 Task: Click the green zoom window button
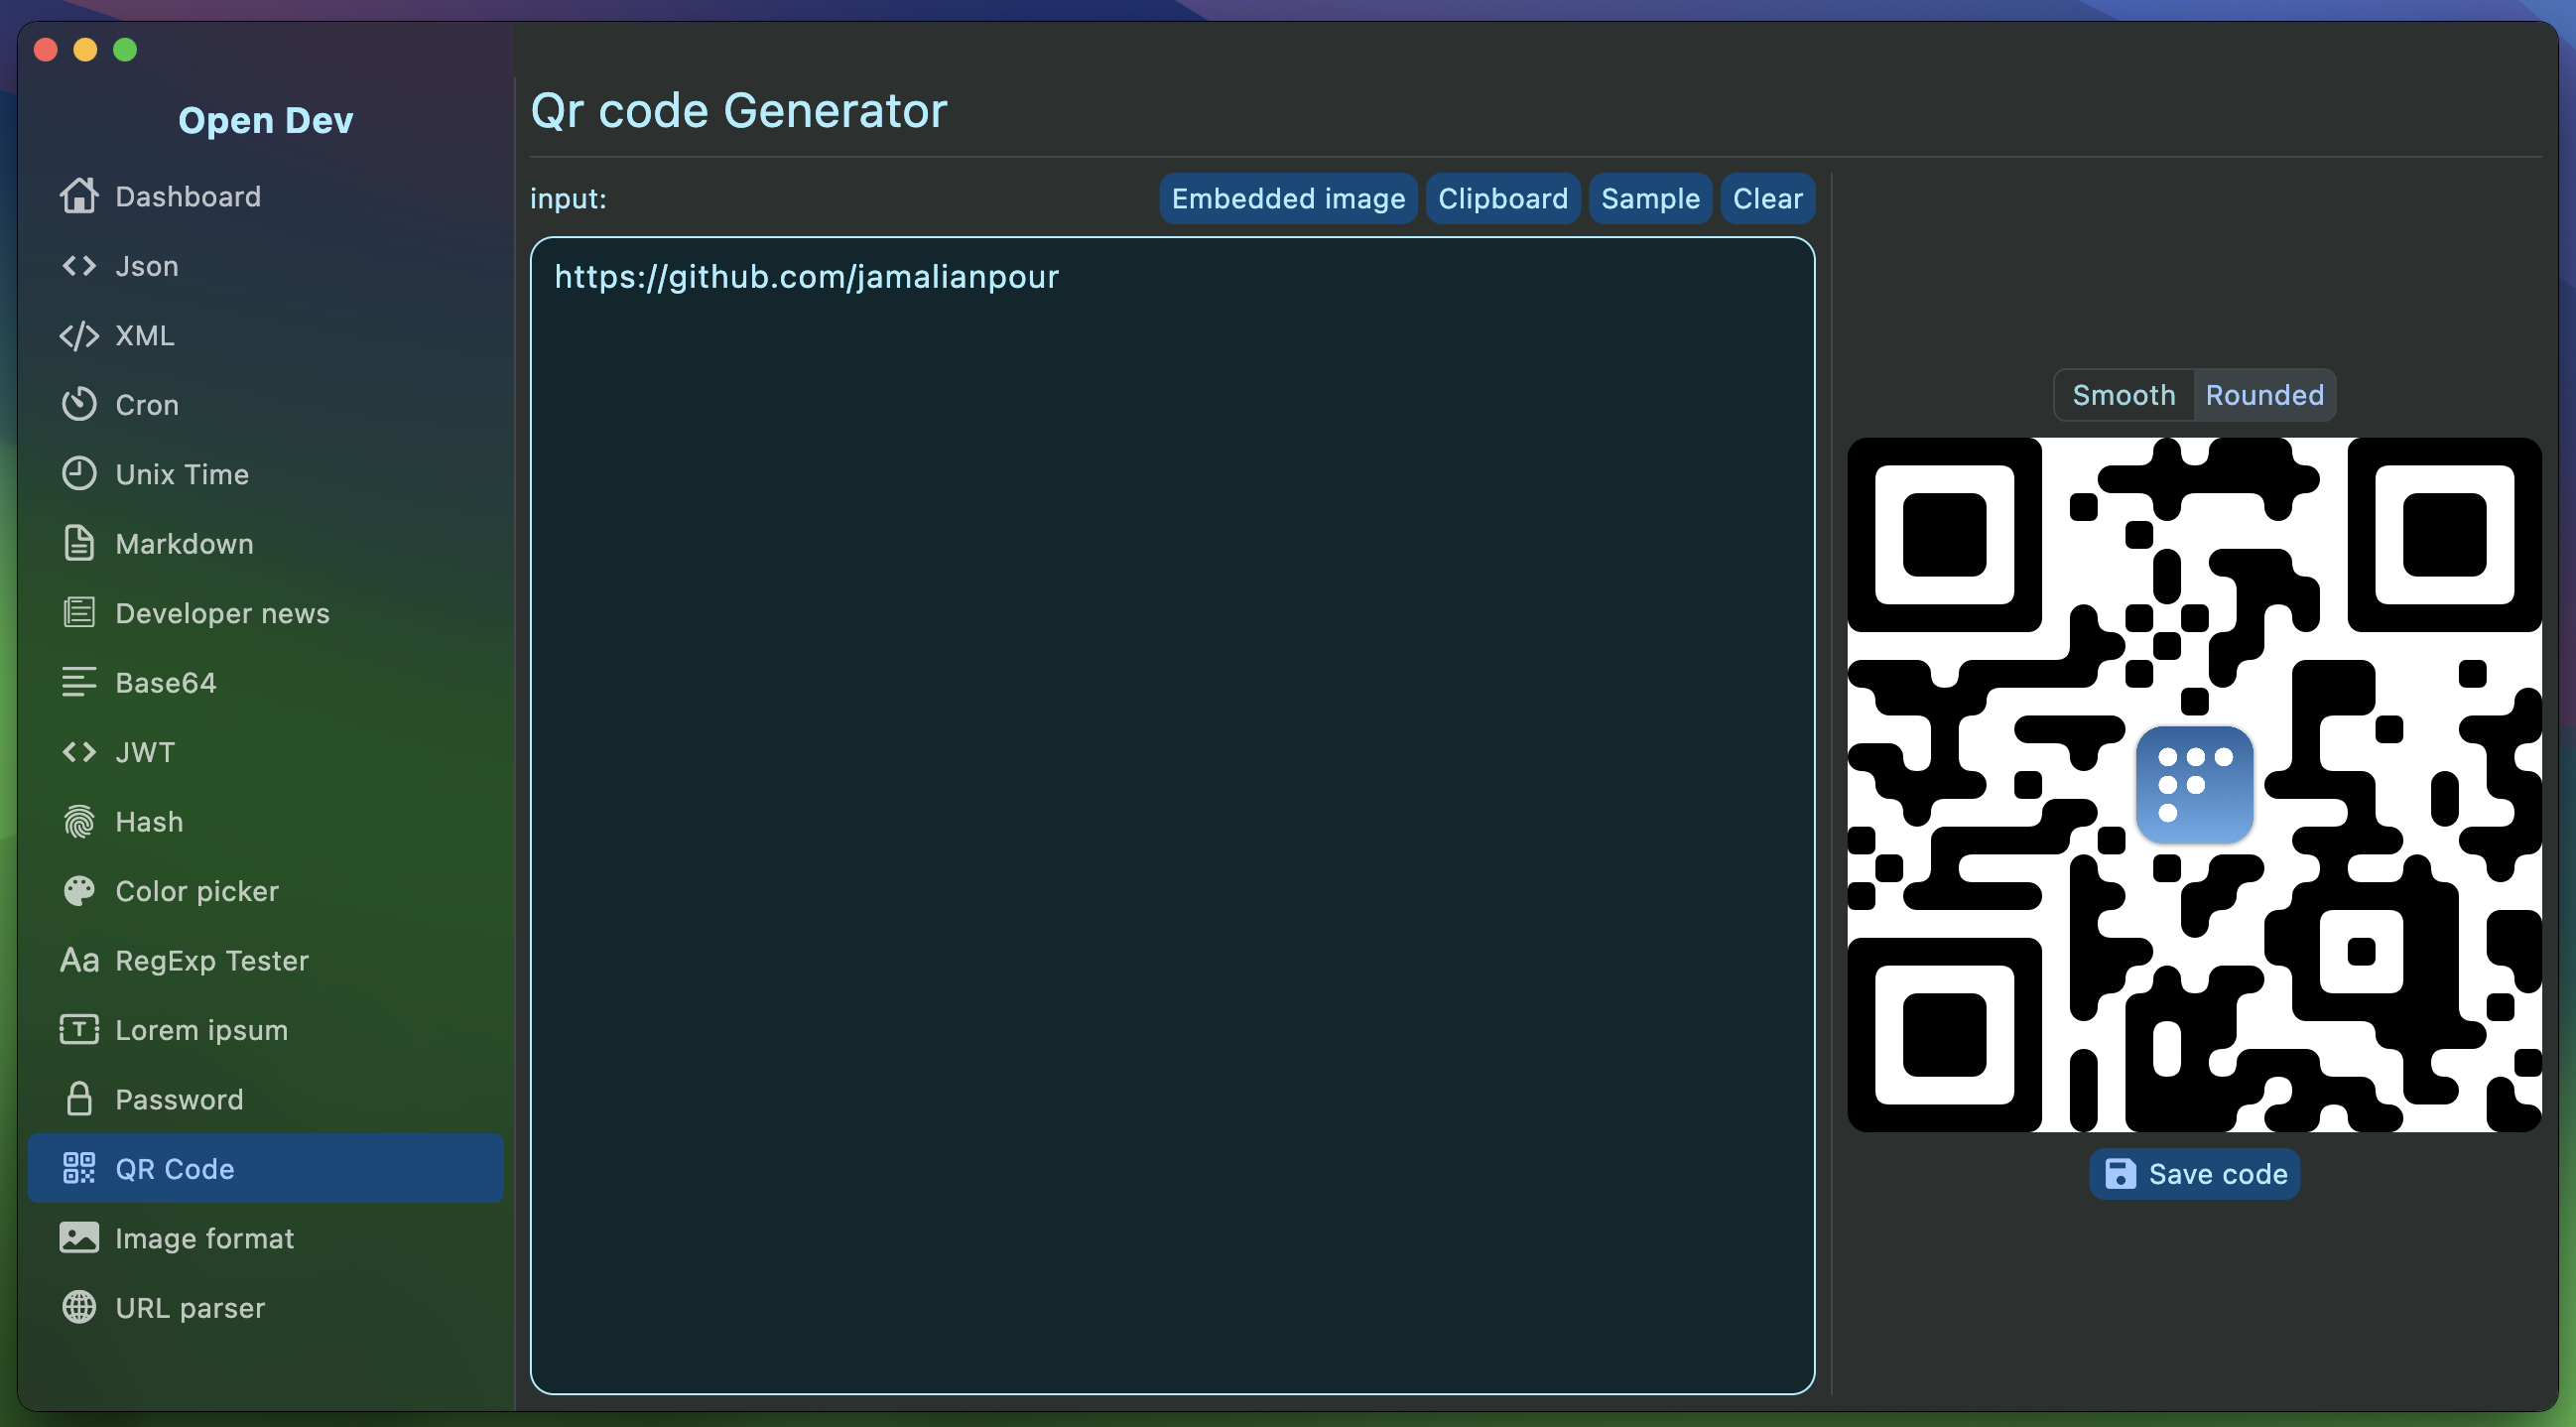click(x=125, y=50)
